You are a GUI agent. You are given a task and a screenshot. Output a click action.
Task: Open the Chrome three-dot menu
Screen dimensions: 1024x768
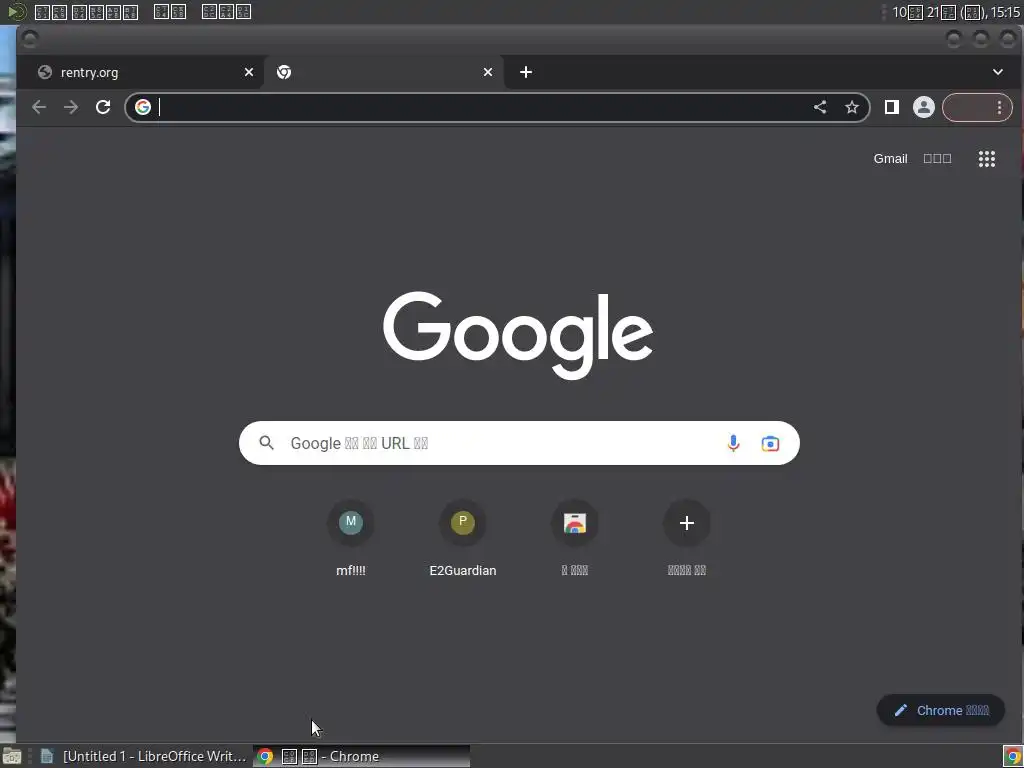999,107
